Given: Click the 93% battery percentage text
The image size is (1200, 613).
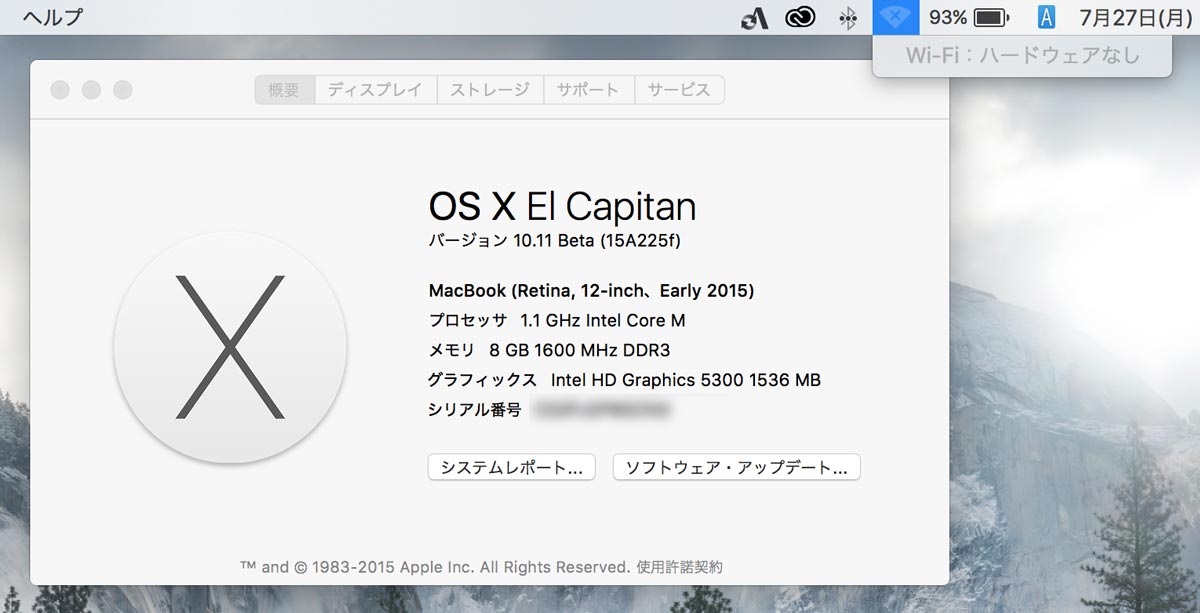Looking at the screenshot, I should coord(948,17).
